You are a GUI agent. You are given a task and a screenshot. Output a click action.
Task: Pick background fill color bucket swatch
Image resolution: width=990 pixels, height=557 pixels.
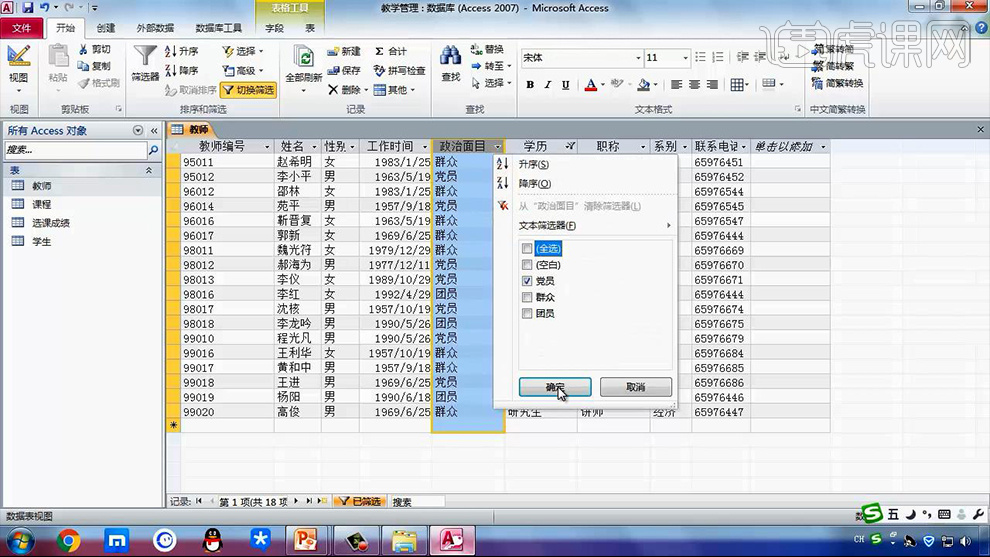[x=643, y=85]
